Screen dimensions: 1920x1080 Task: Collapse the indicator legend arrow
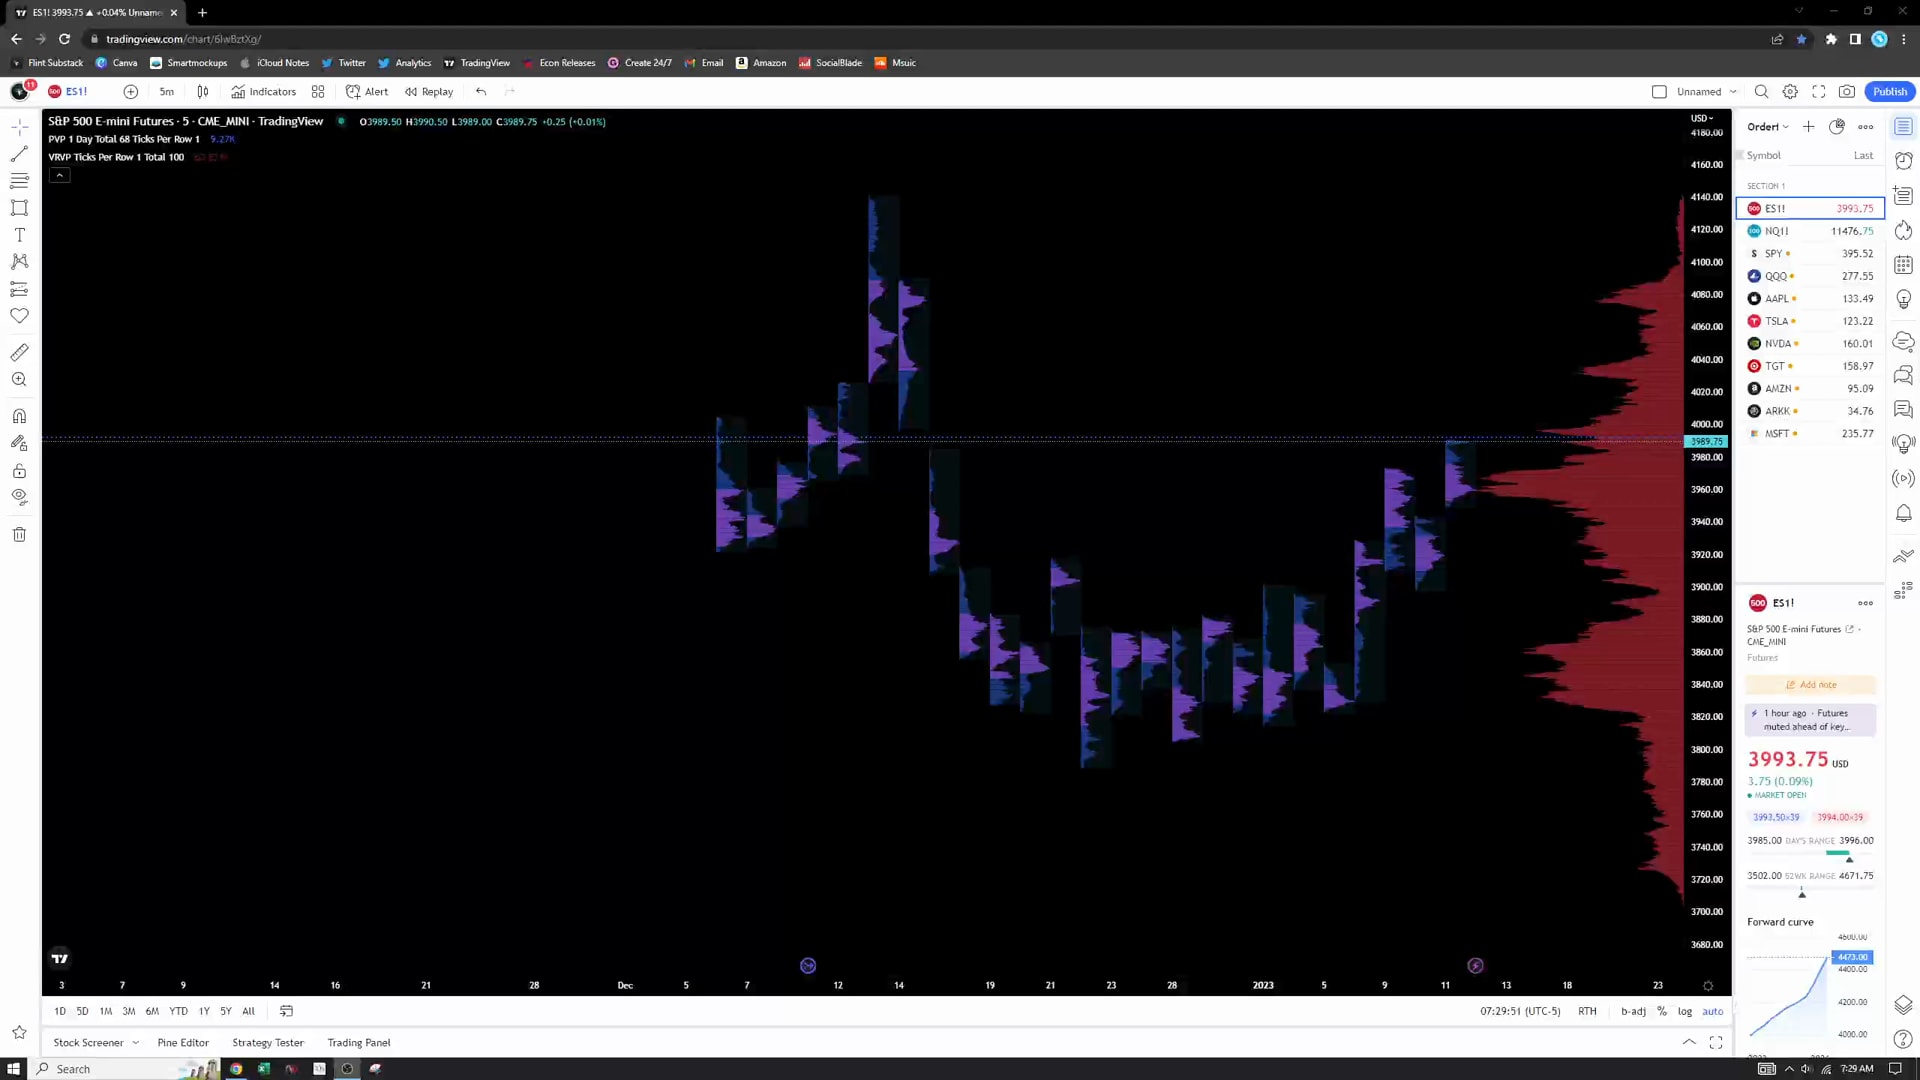click(60, 175)
